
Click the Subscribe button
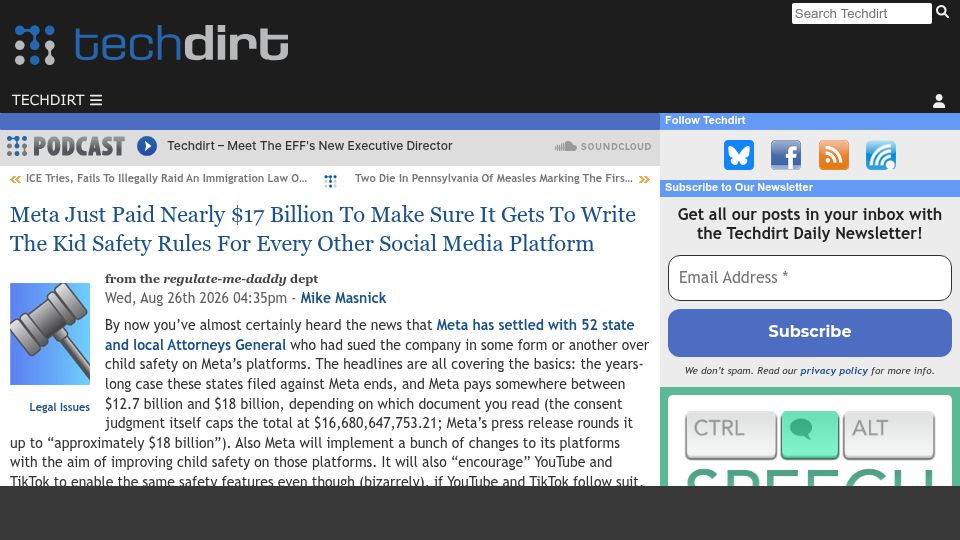(x=809, y=332)
